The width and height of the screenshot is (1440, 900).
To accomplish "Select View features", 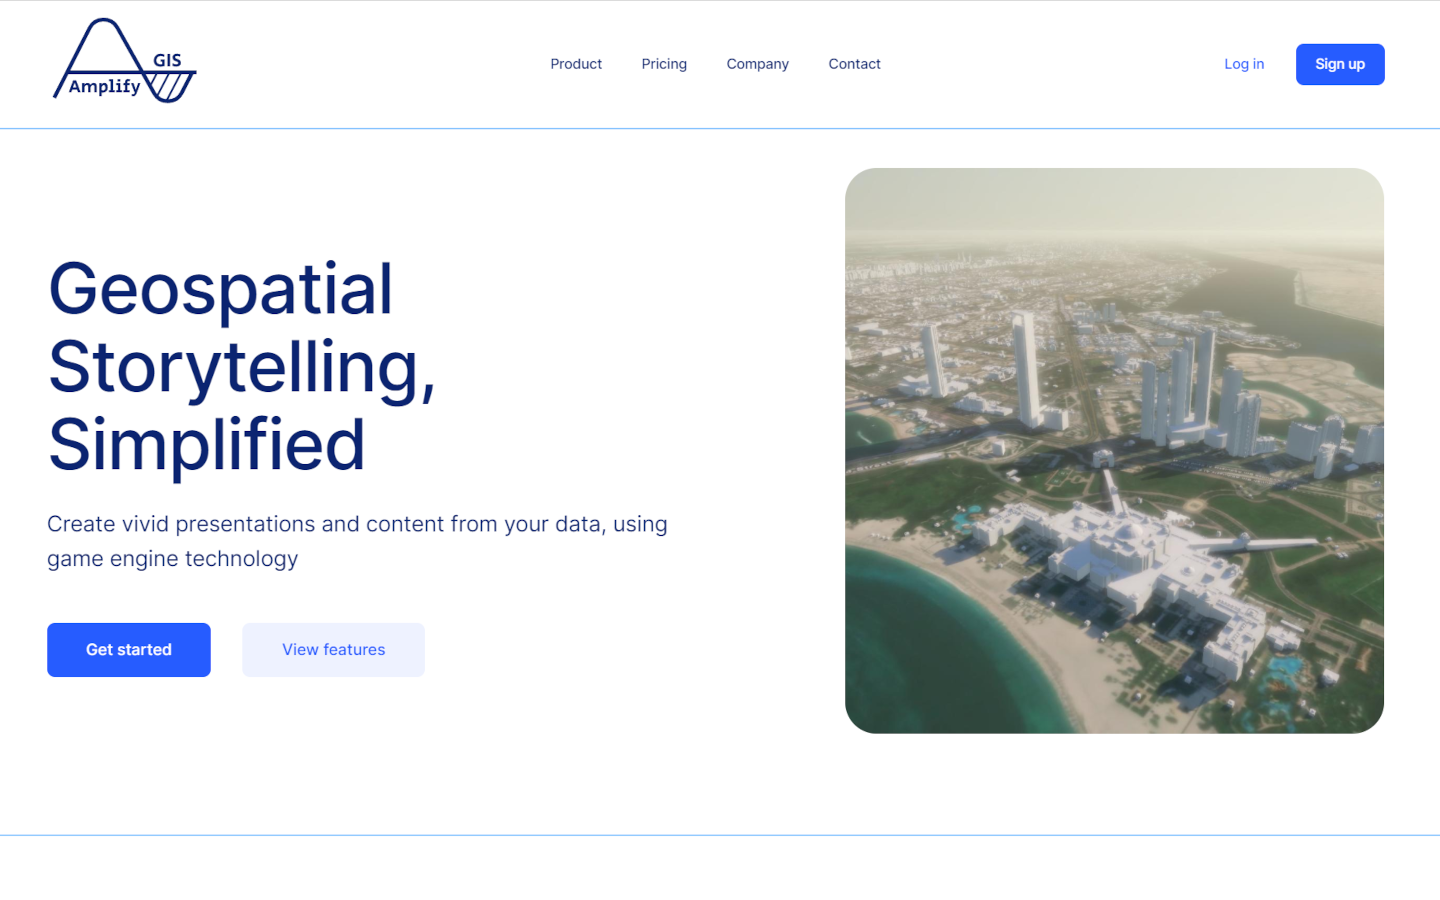I will 333,649.
